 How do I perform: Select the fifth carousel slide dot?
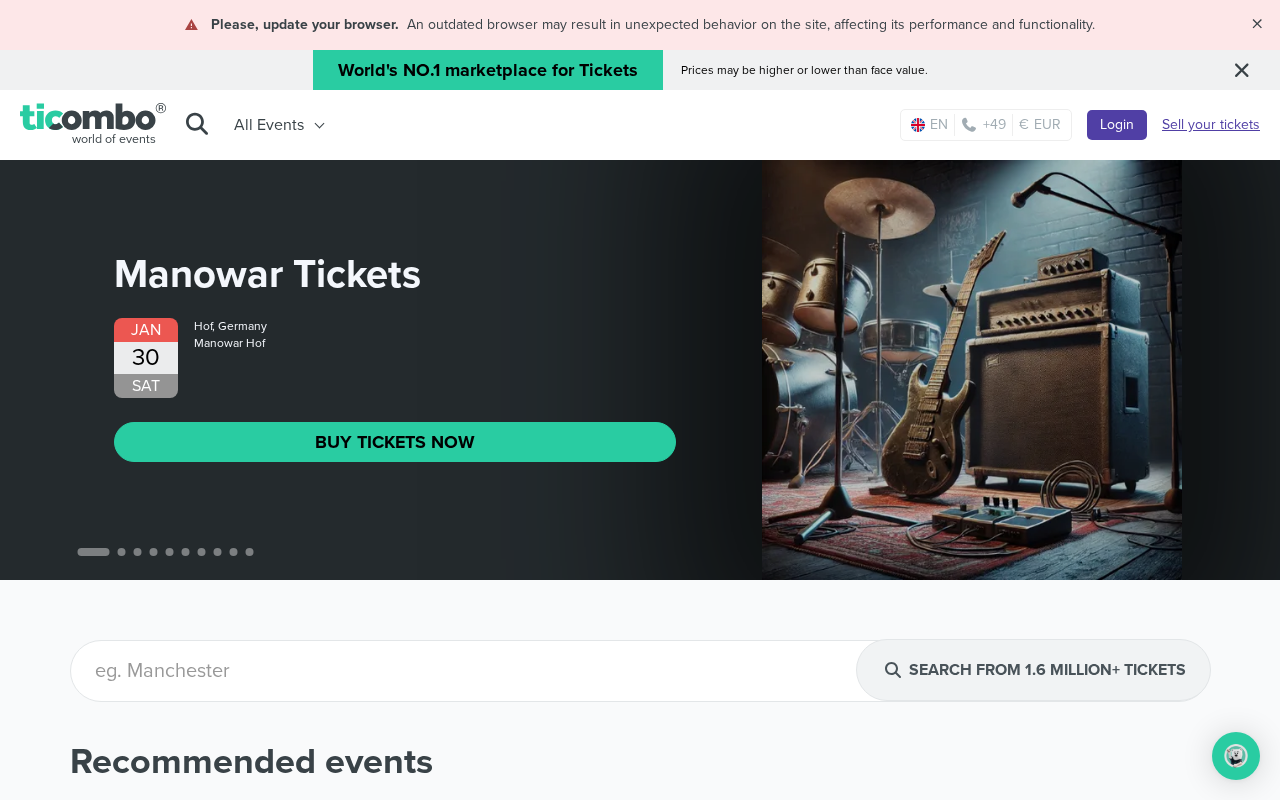169,552
